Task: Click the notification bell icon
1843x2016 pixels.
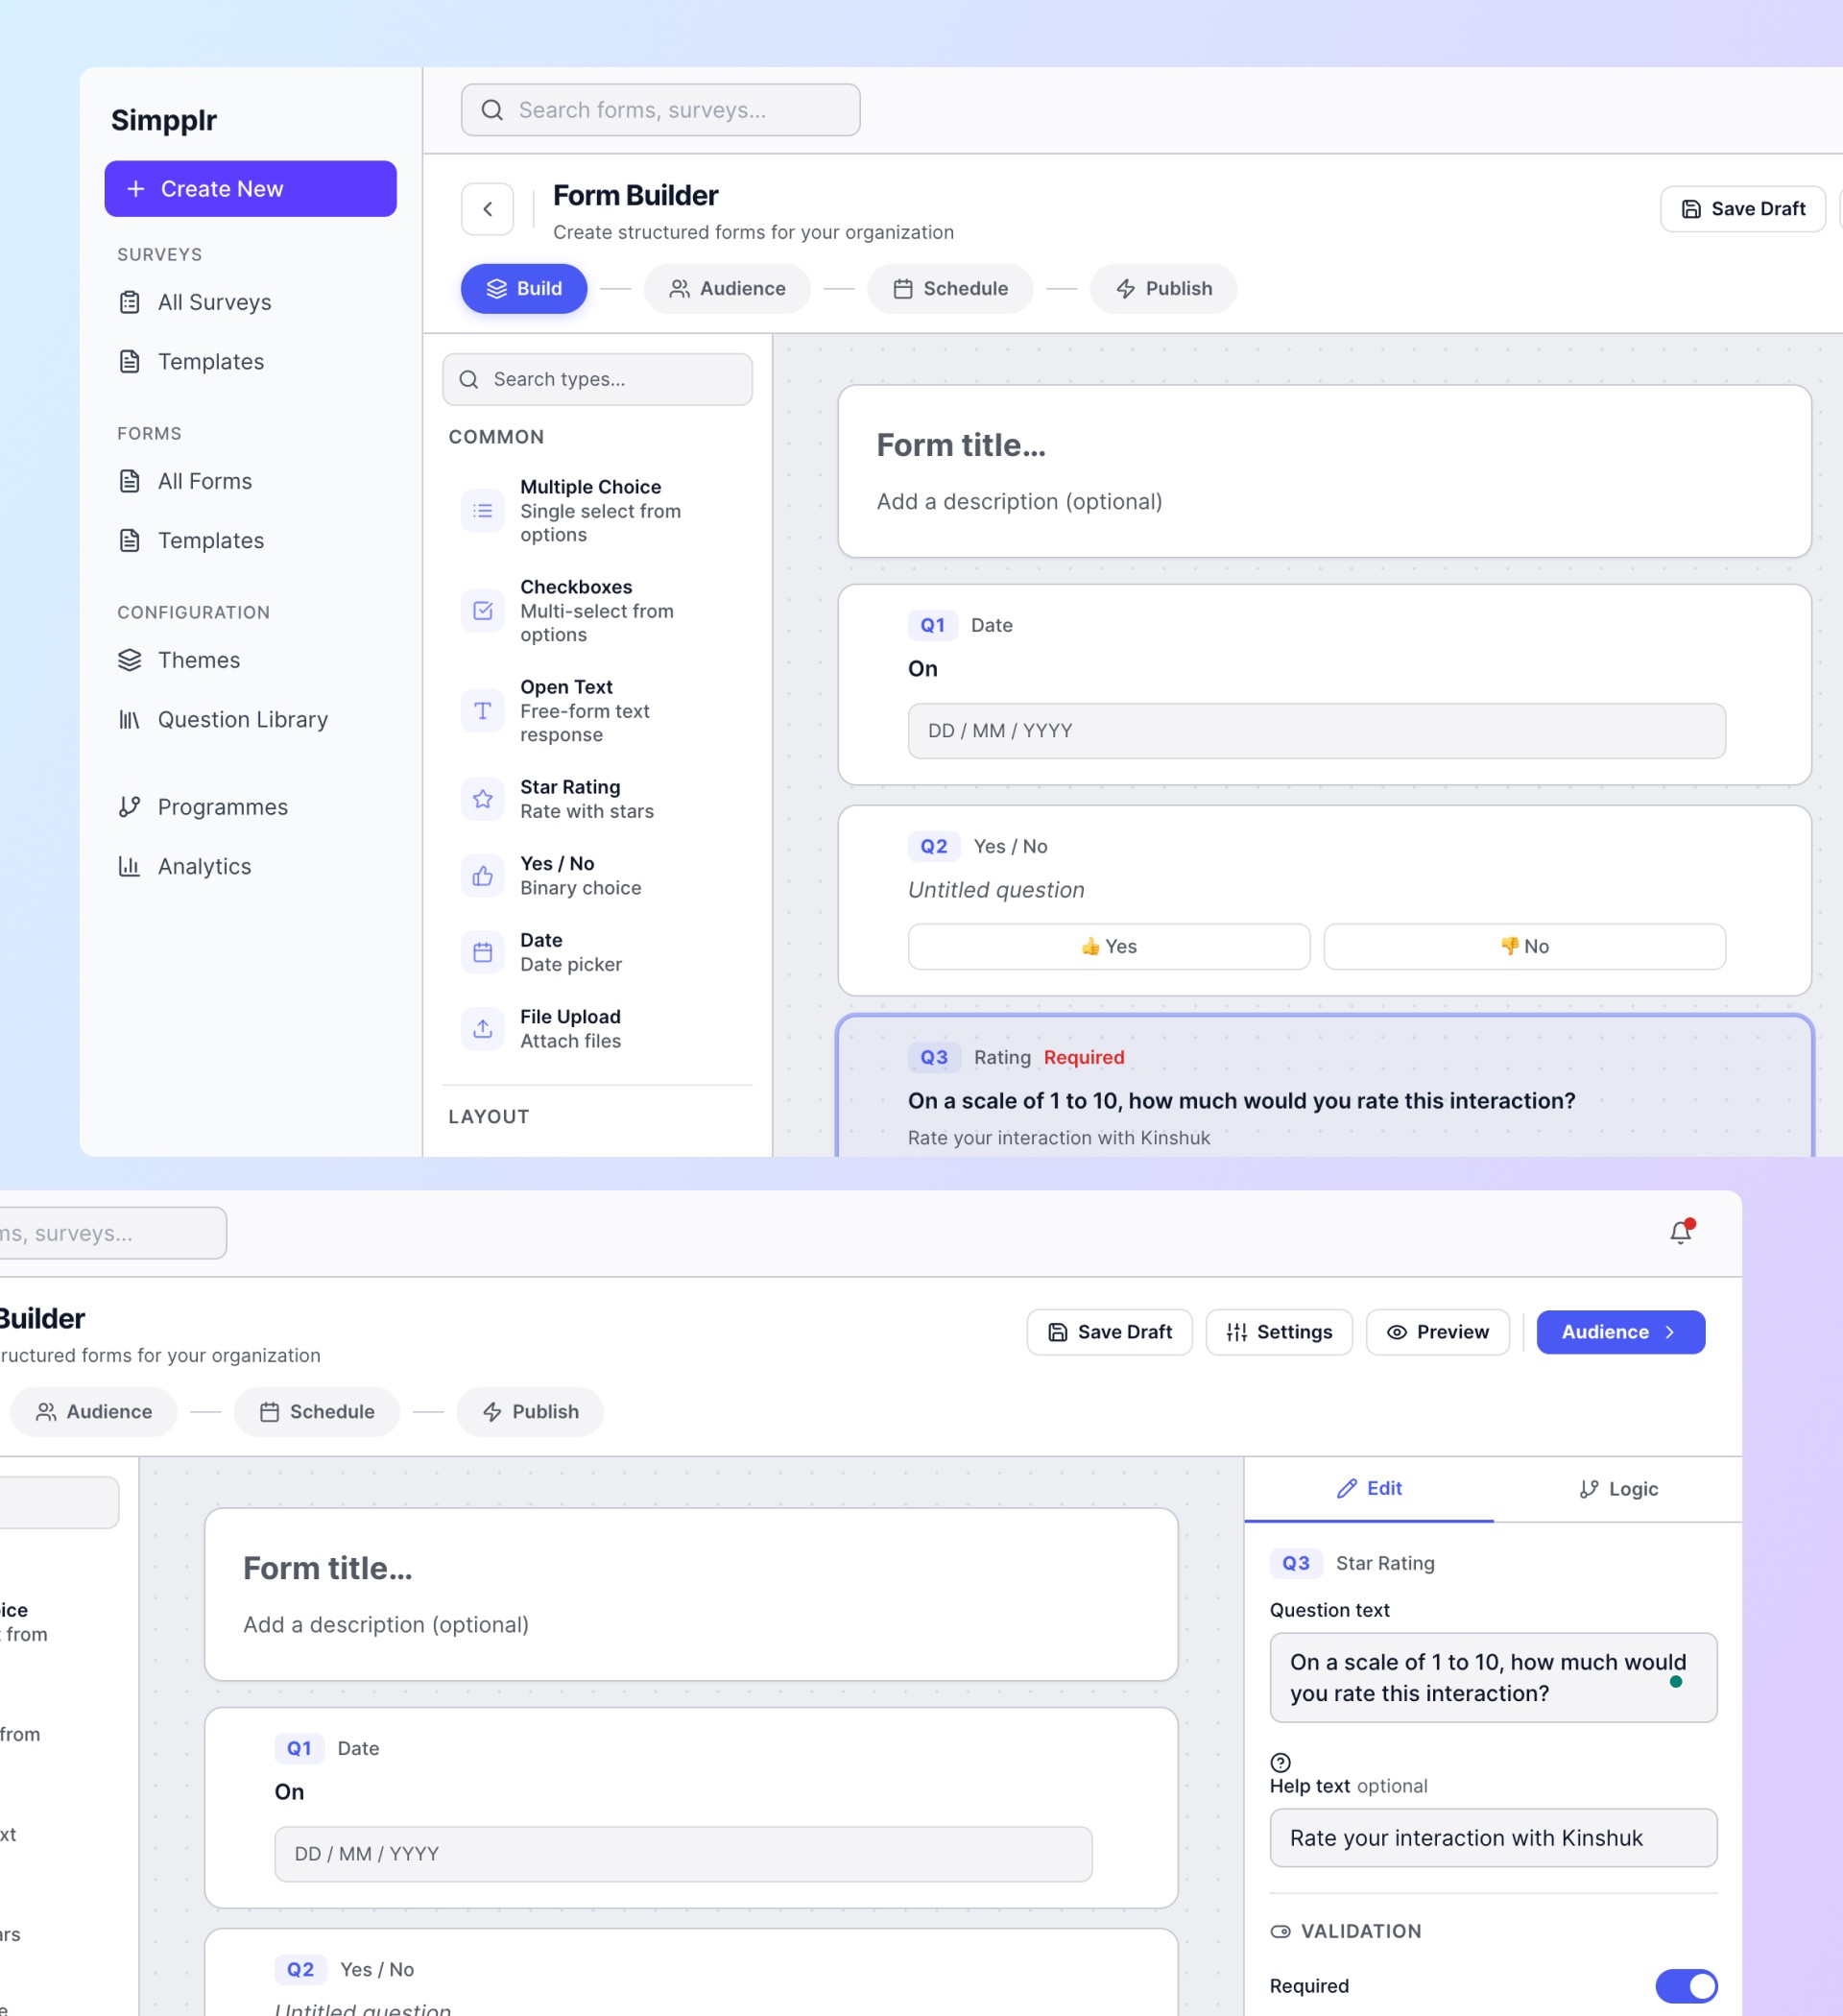Action: pyautogui.click(x=1680, y=1232)
